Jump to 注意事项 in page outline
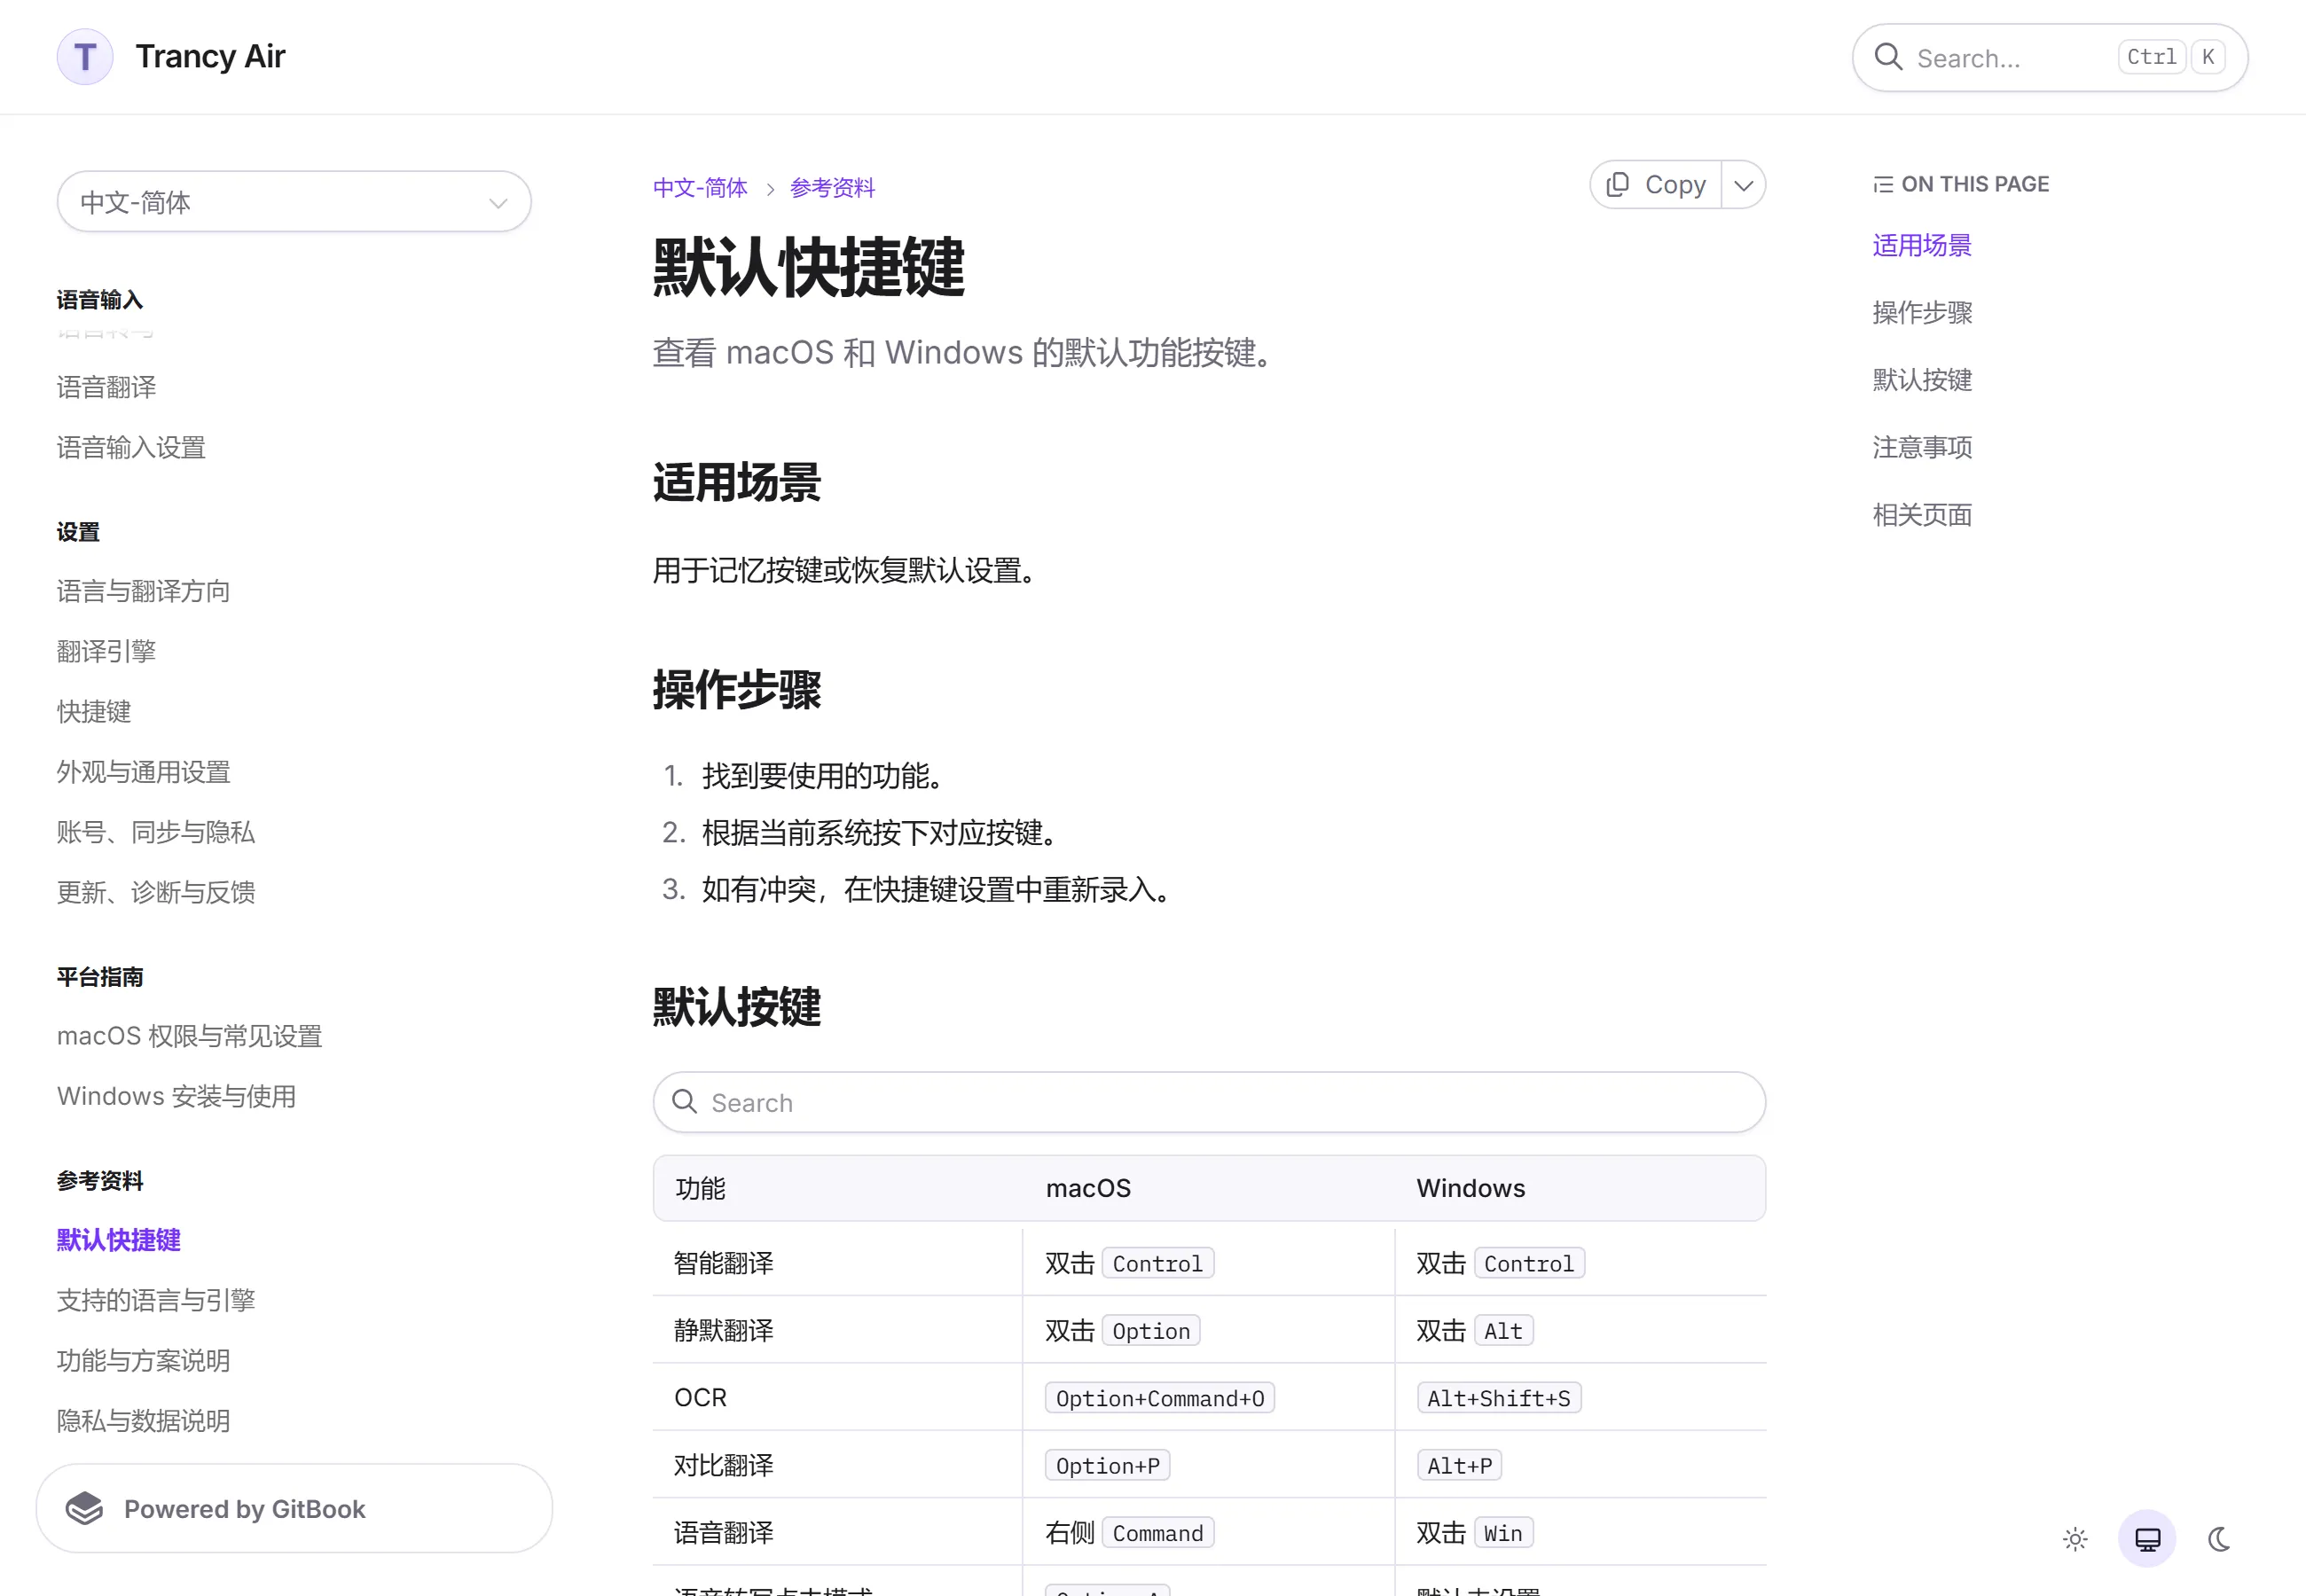The width and height of the screenshot is (2306, 1596). point(1922,447)
